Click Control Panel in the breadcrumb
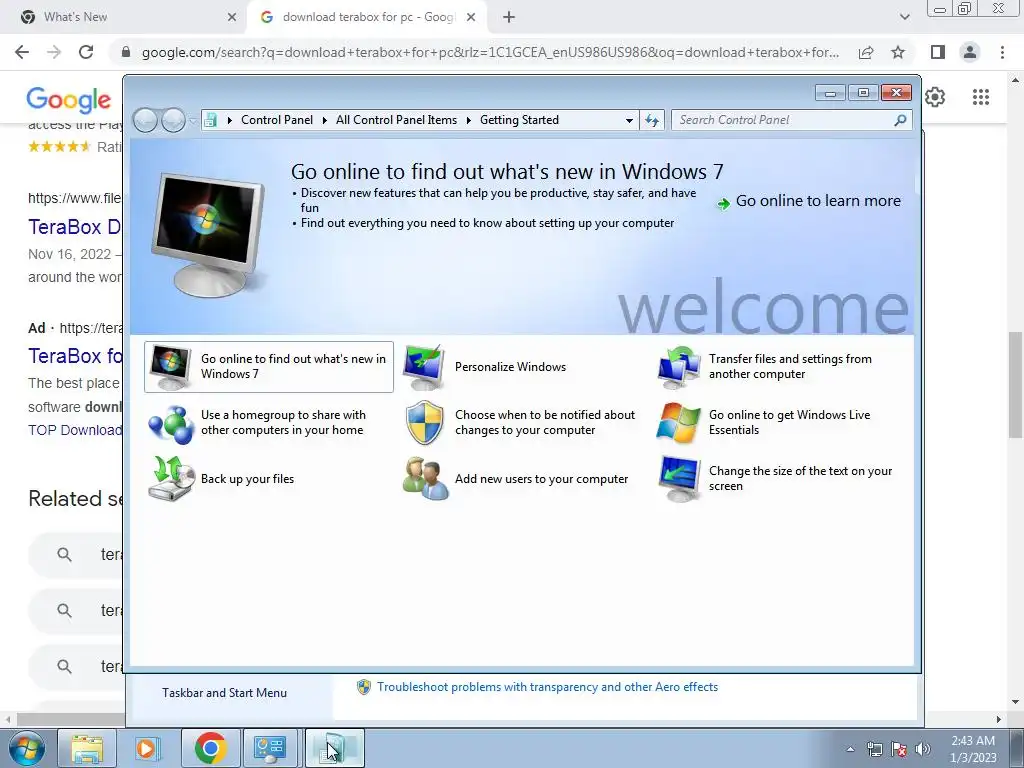The height and width of the screenshot is (768, 1024). pos(277,120)
